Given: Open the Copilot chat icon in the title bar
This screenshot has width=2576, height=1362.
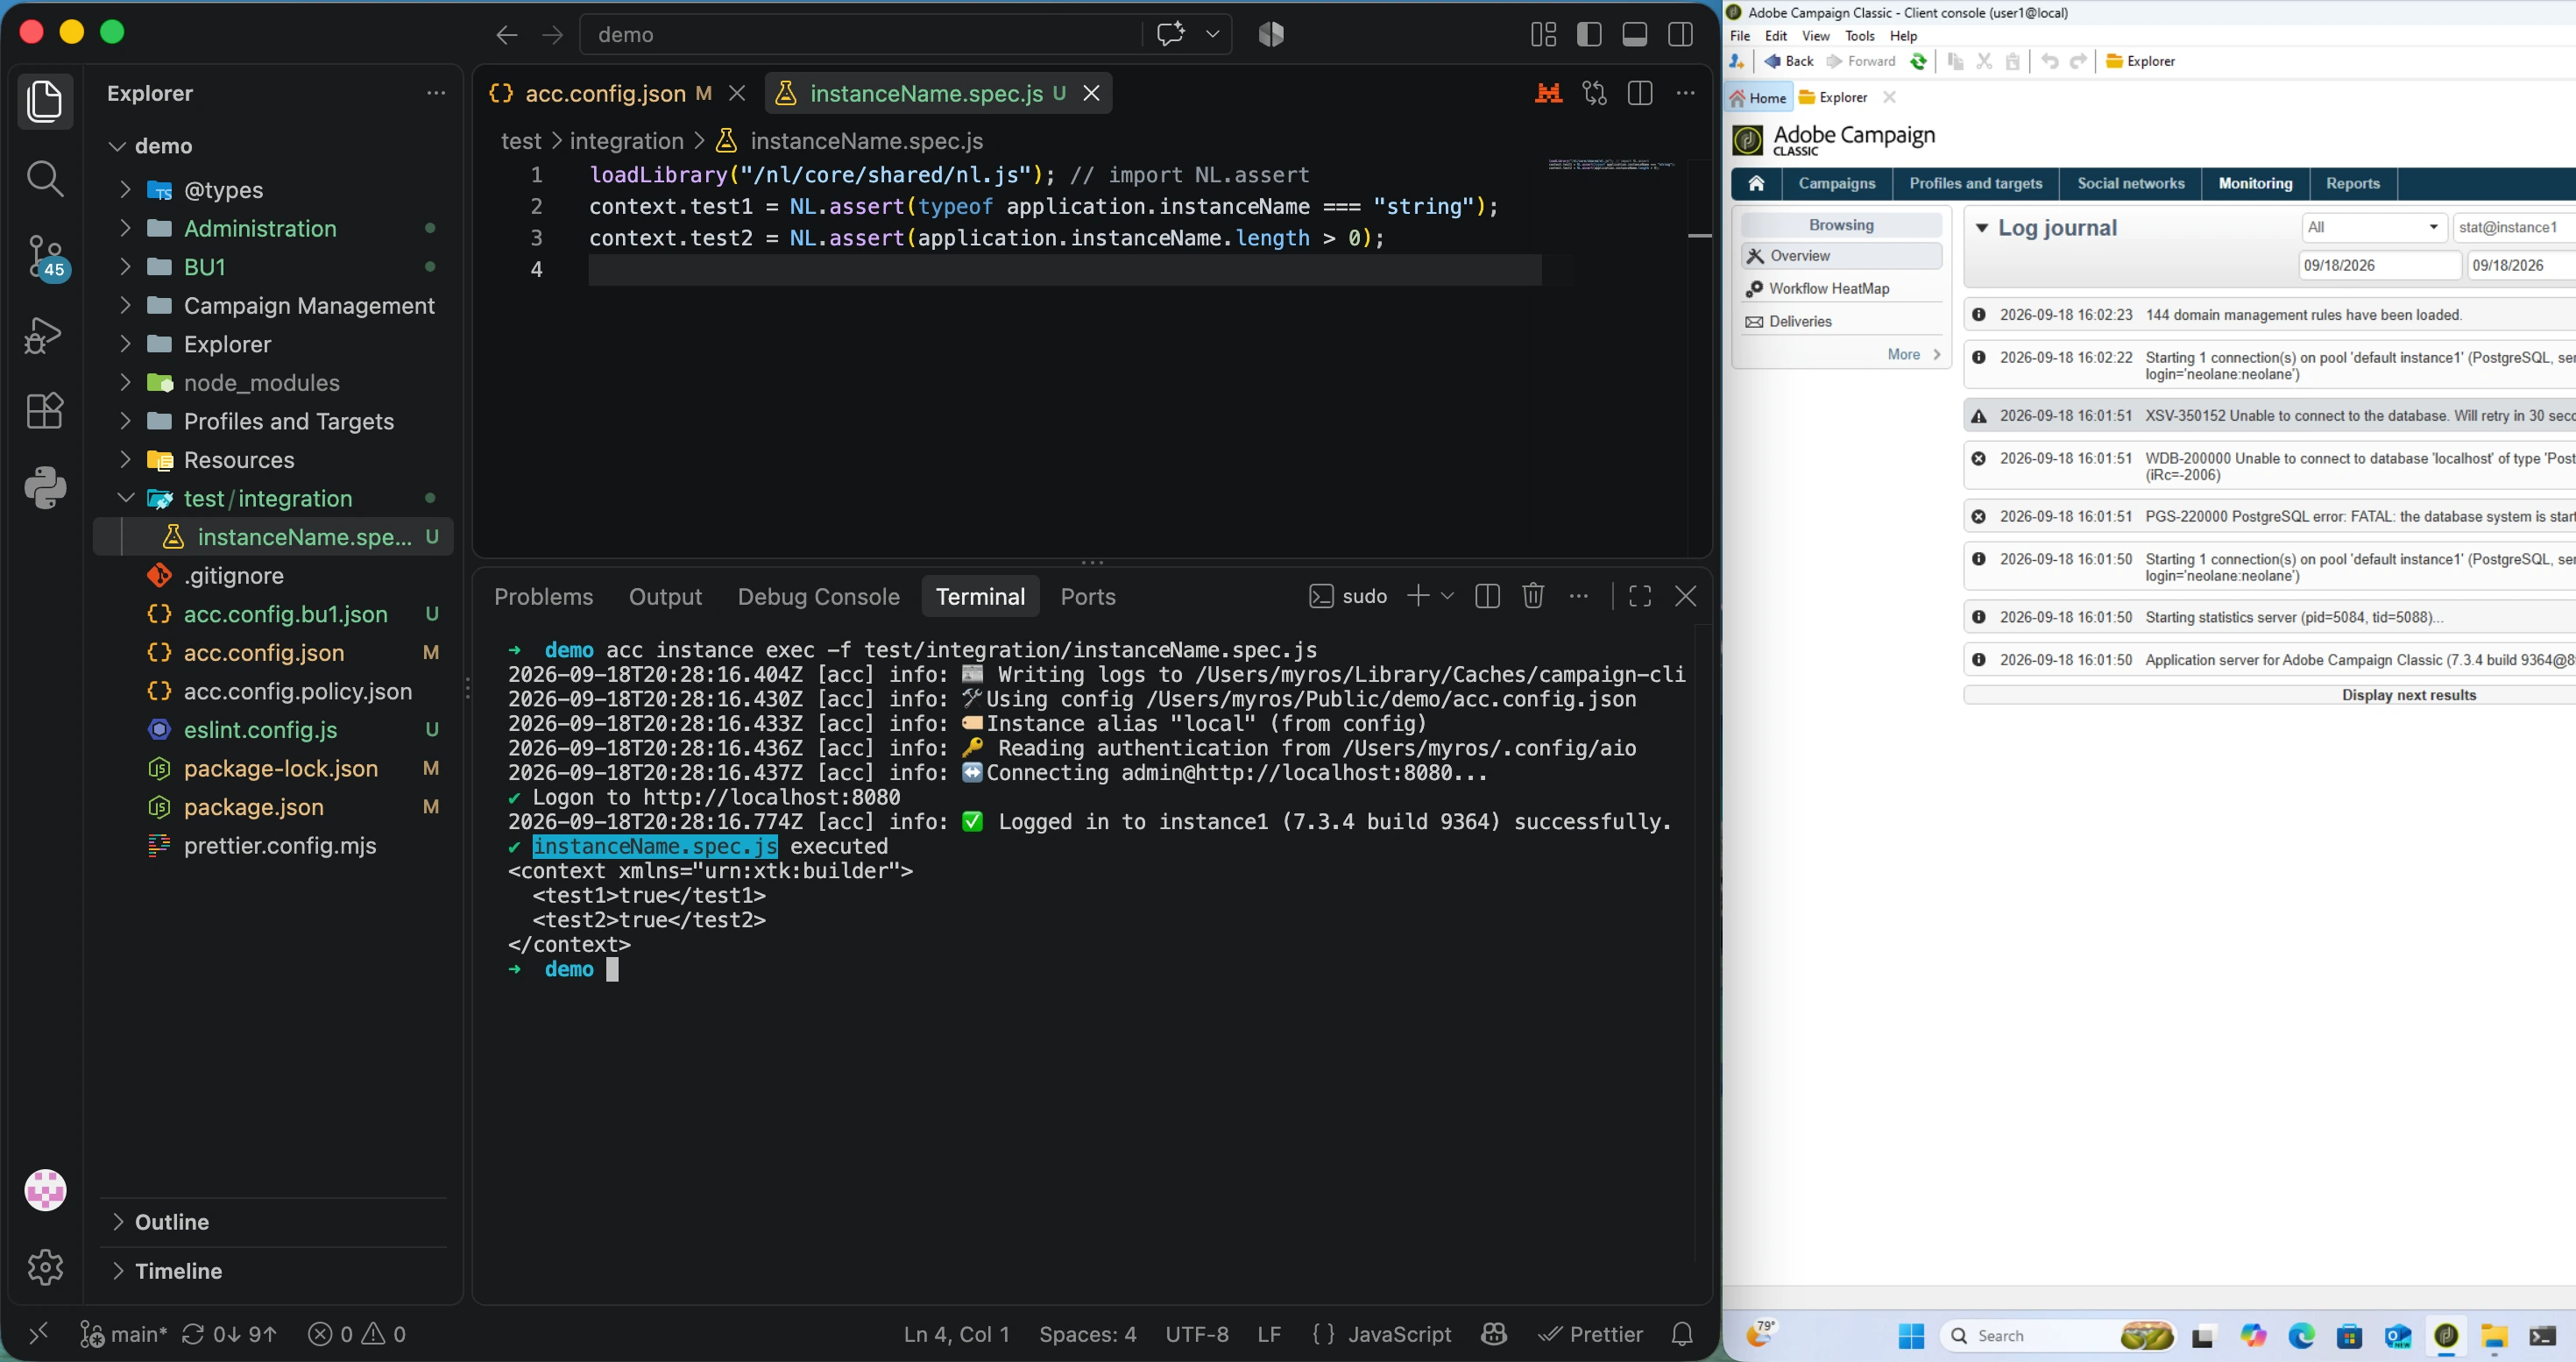Looking at the screenshot, I should pos(1171,34).
